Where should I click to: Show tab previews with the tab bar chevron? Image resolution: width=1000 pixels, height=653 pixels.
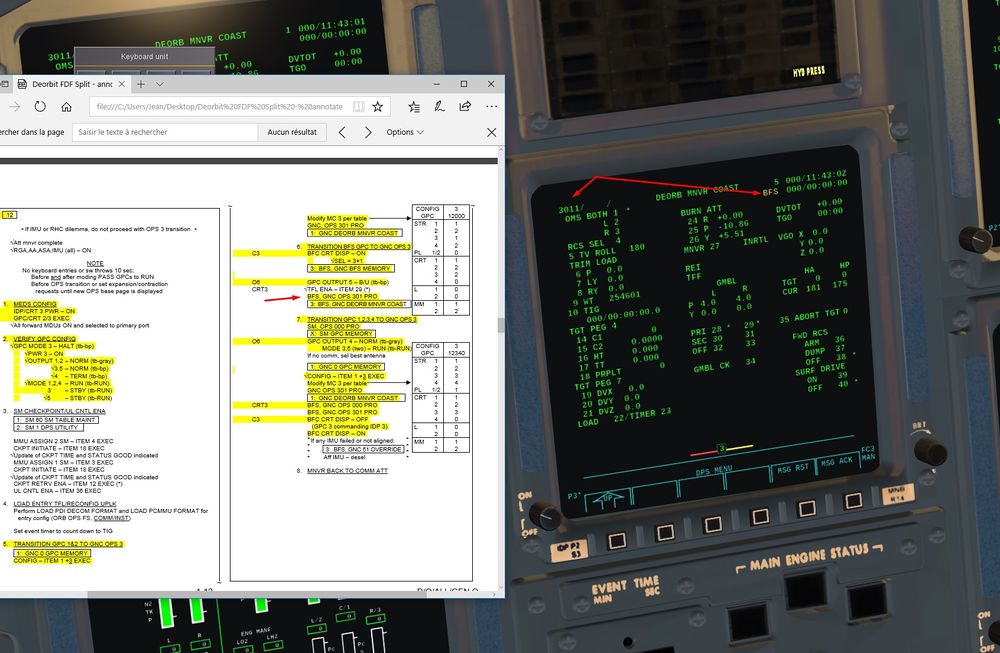point(159,84)
